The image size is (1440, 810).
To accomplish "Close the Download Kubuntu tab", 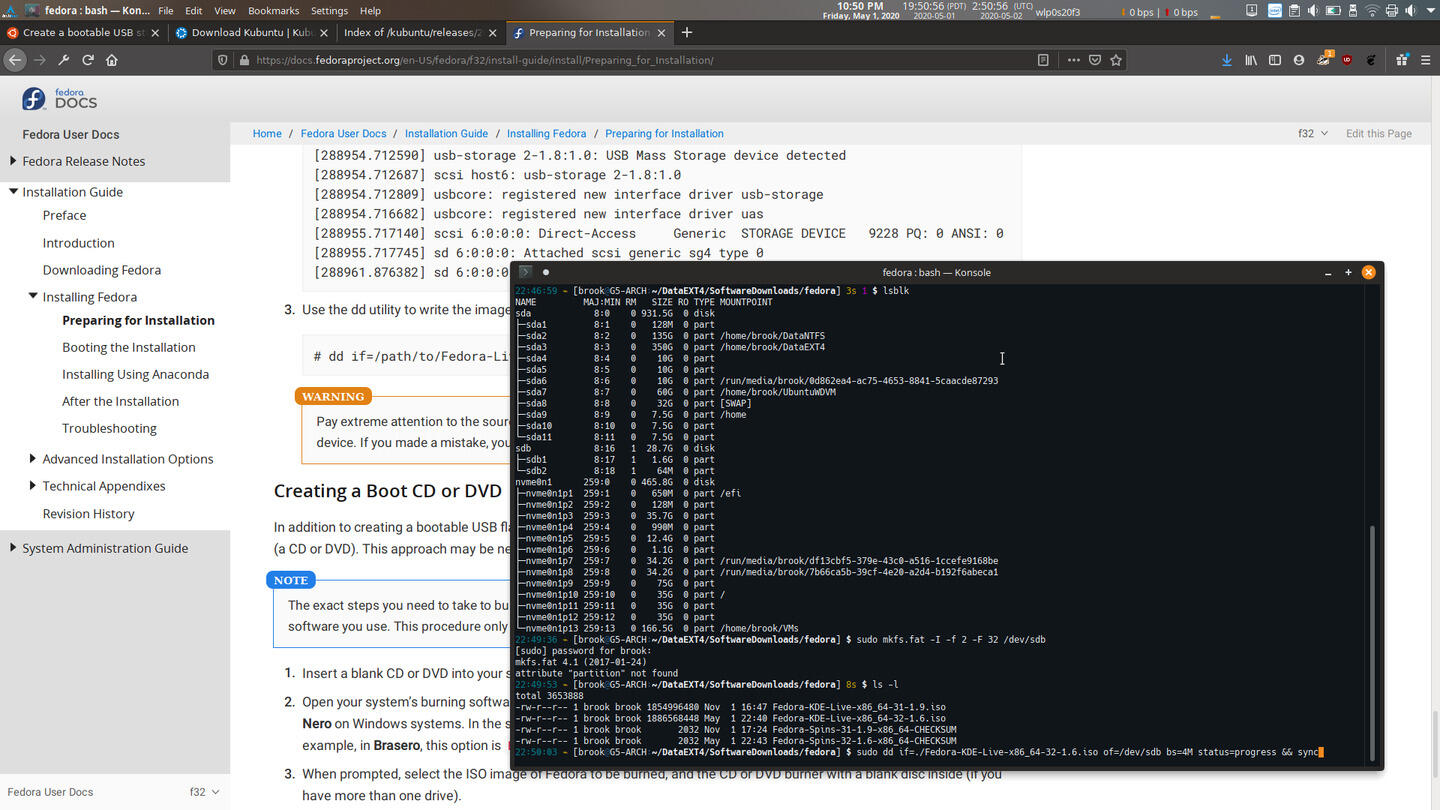I will click(323, 32).
